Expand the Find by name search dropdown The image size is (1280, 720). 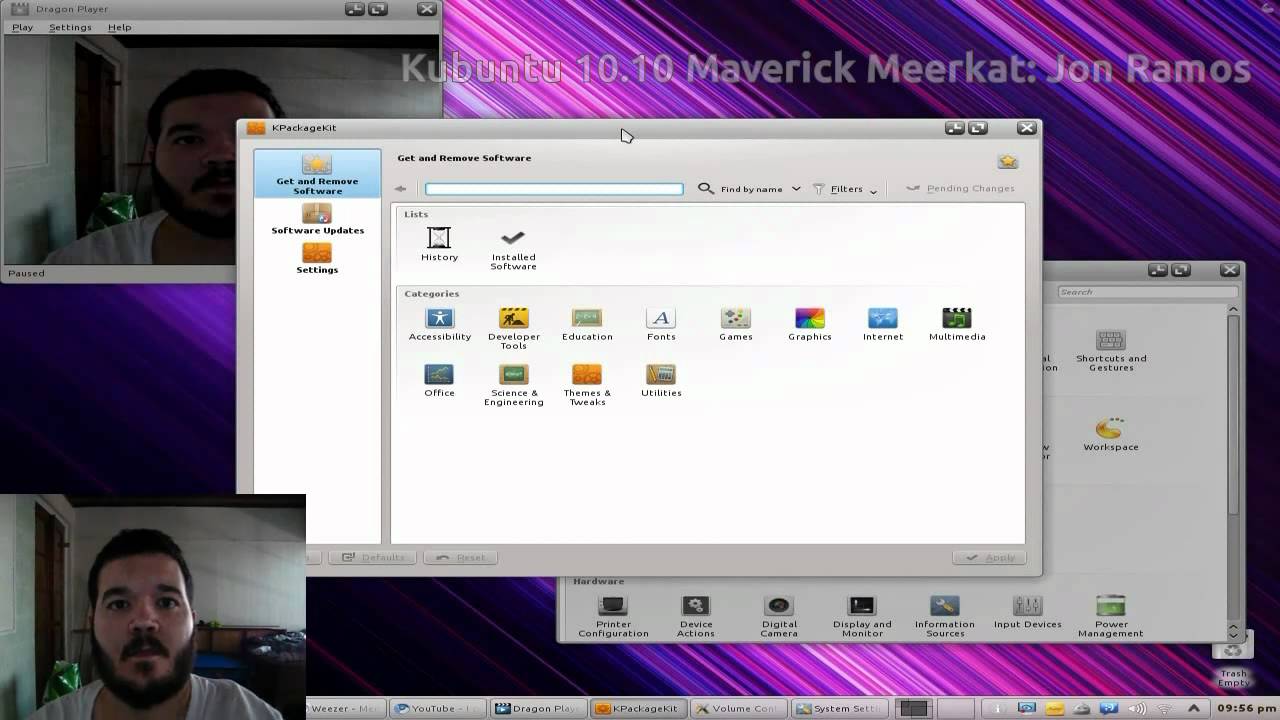tap(750, 189)
